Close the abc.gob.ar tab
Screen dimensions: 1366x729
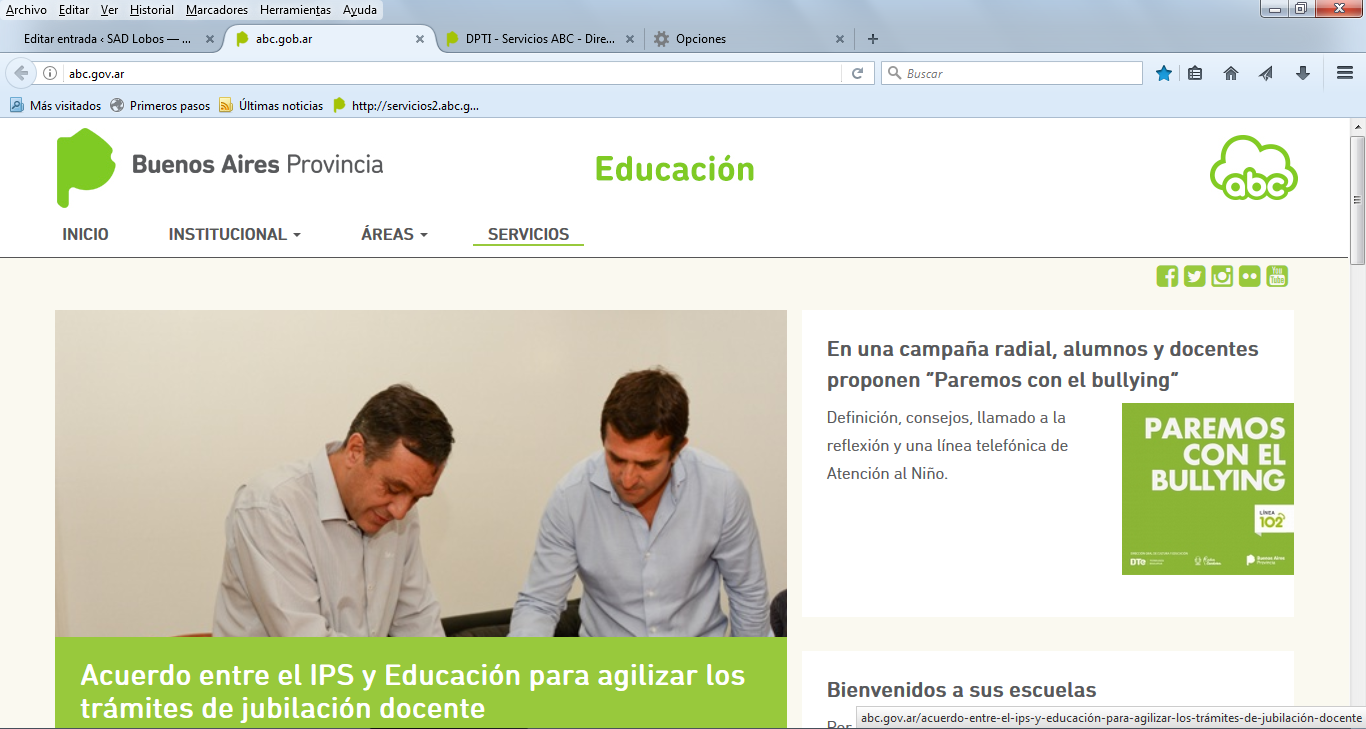(420, 39)
